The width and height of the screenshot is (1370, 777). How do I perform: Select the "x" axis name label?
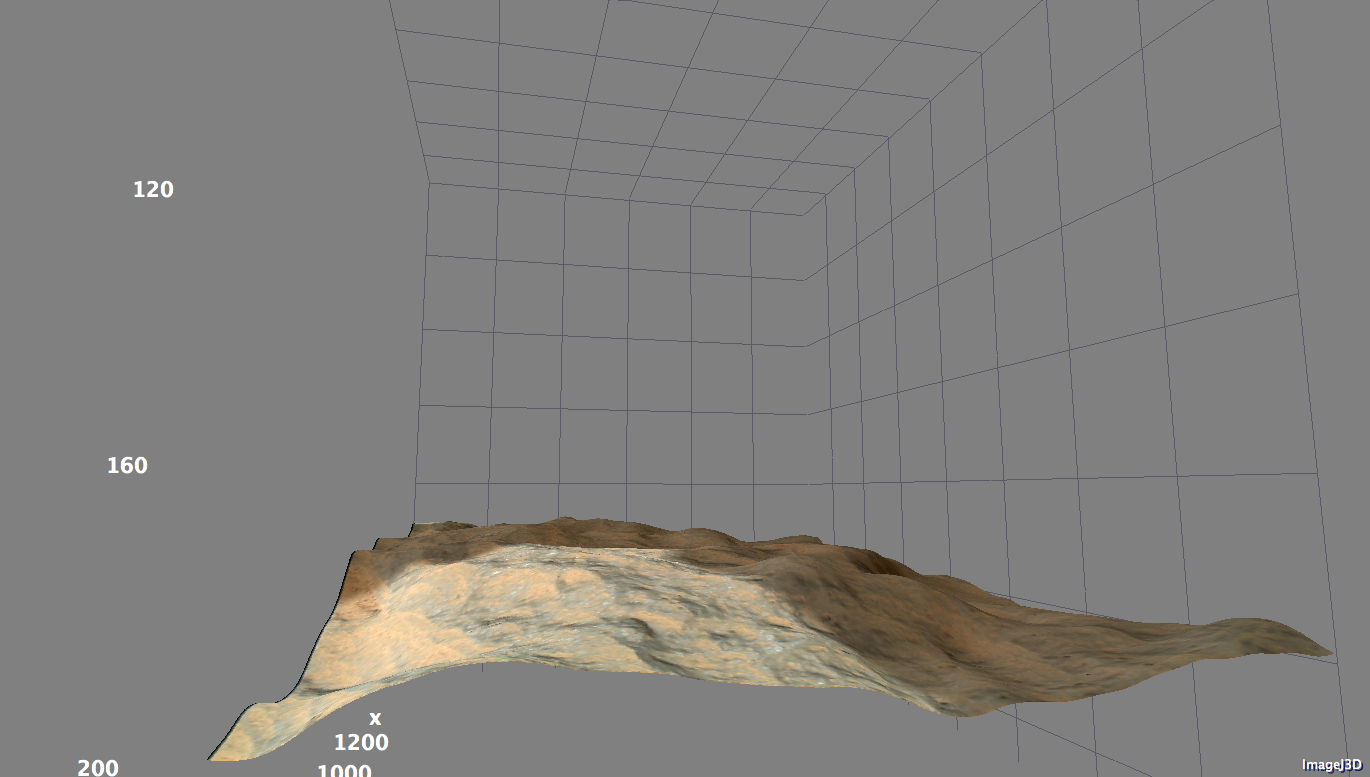(x=375, y=718)
